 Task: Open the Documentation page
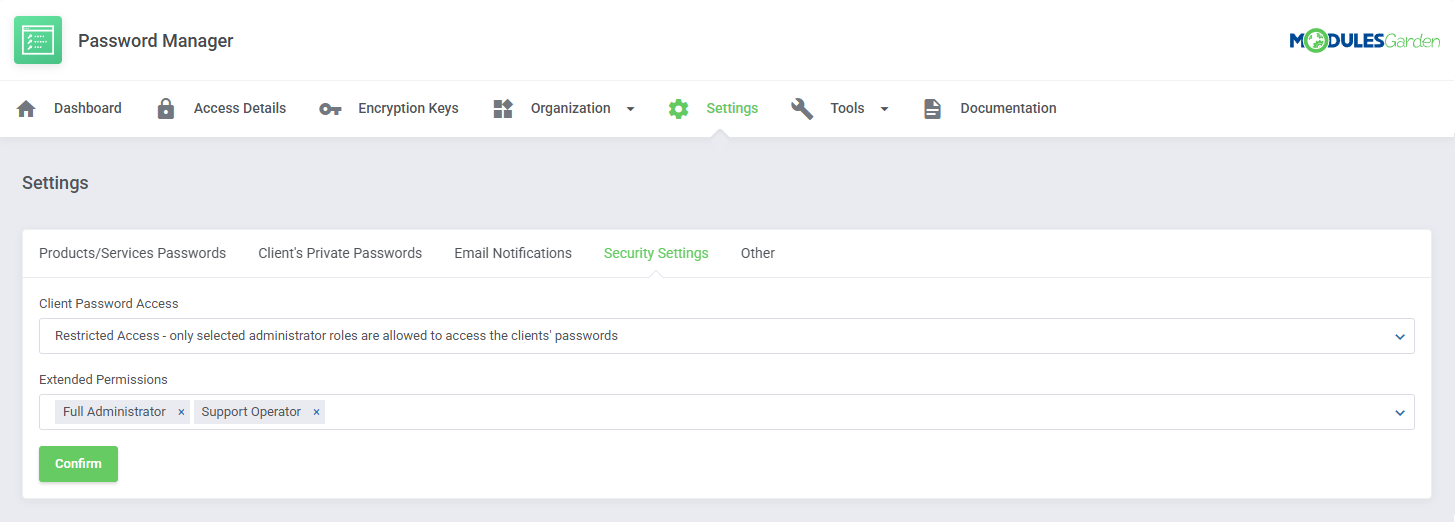(x=1008, y=108)
